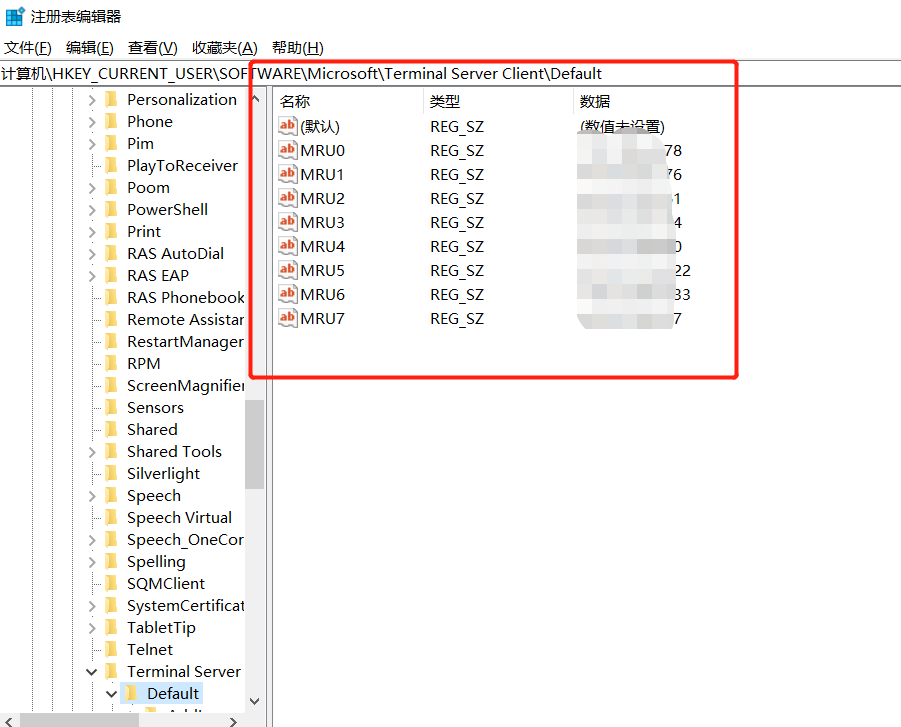The image size is (901, 727).
Task: Select the Speech Virtual tree key
Action: tap(179, 517)
